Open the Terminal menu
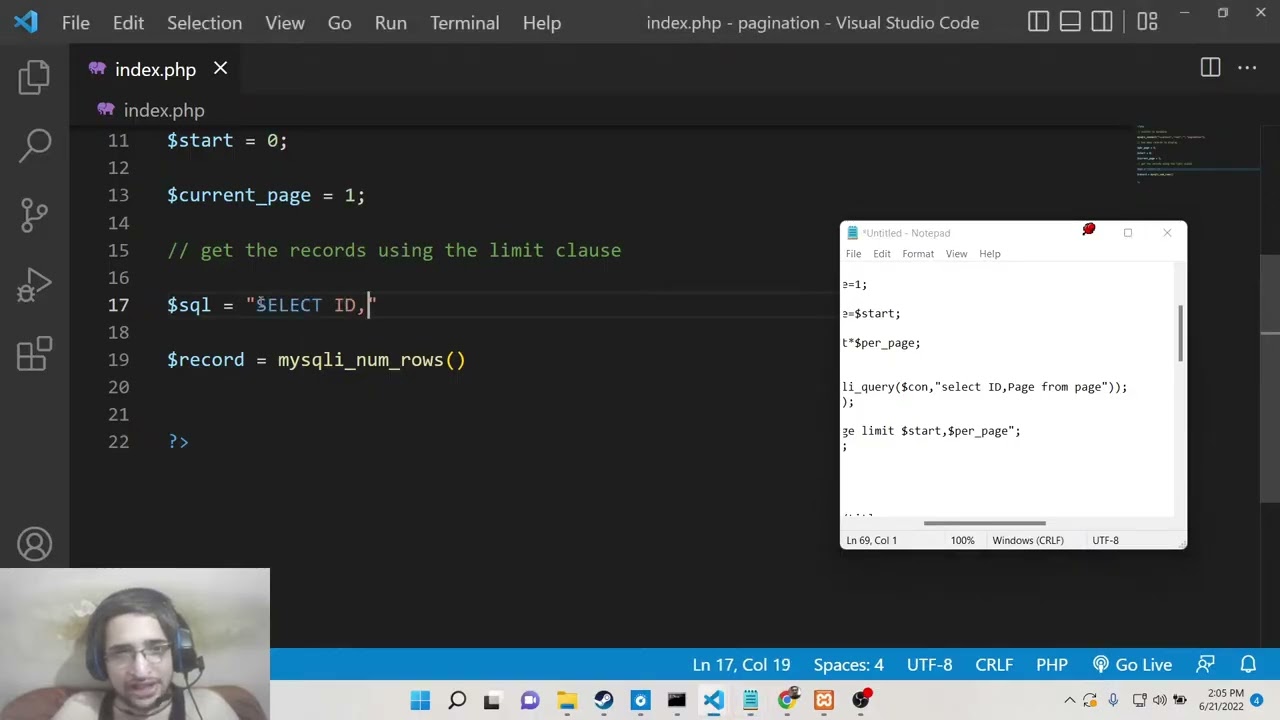The image size is (1280, 720). tap(465, 22)
